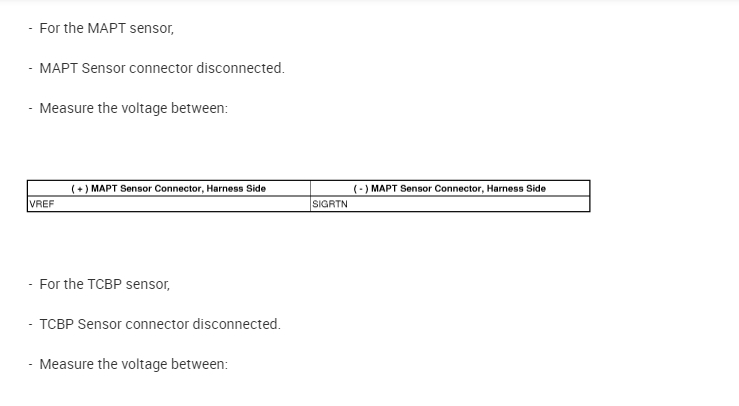Click "voltage" in the measure line above the table

(120, 108)
